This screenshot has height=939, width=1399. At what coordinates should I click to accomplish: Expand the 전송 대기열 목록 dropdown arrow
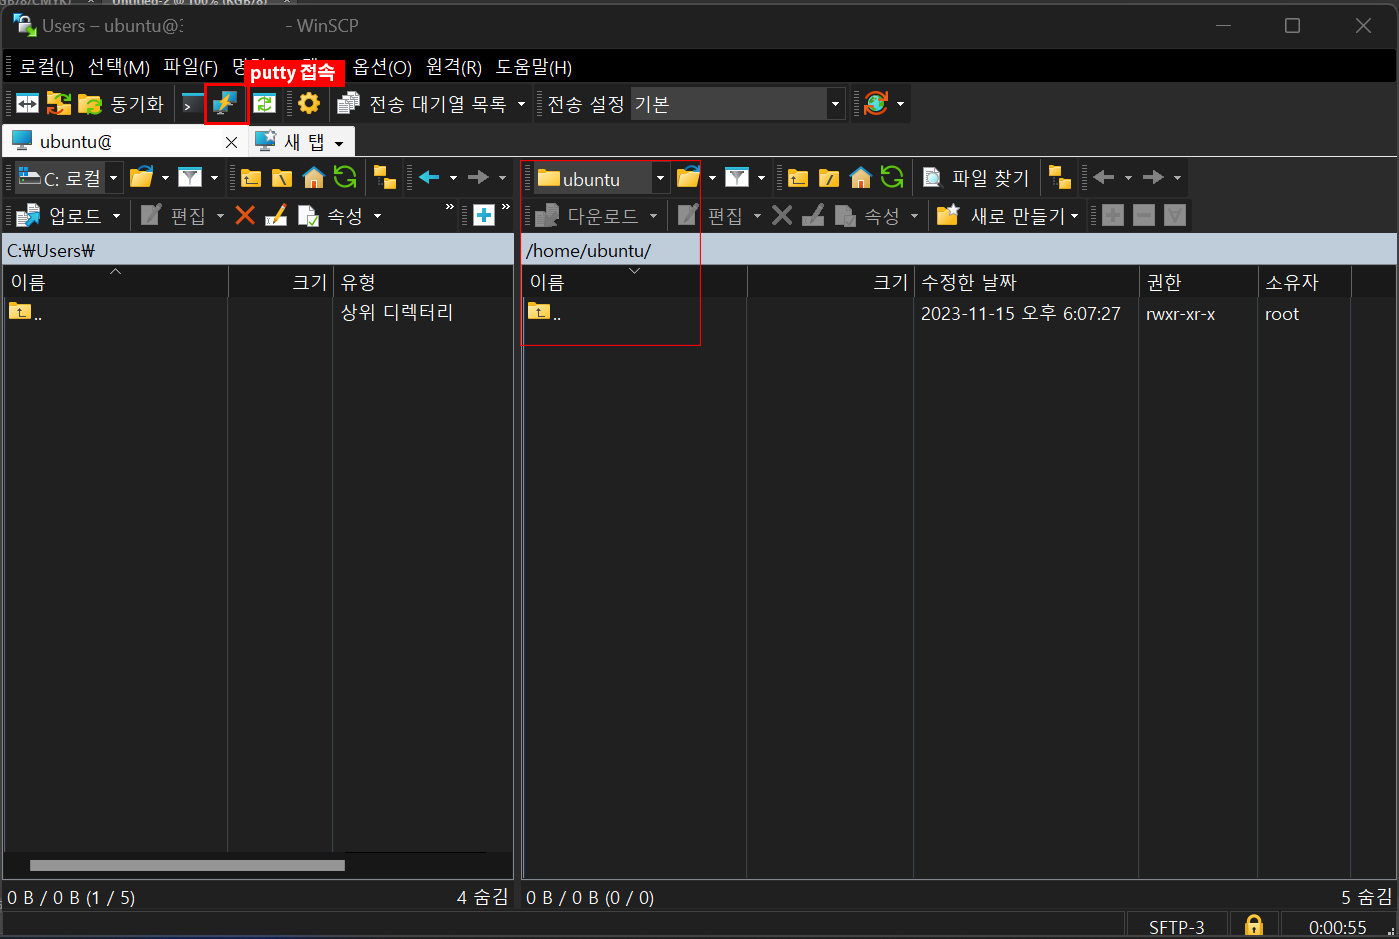(x=521, y=104)
